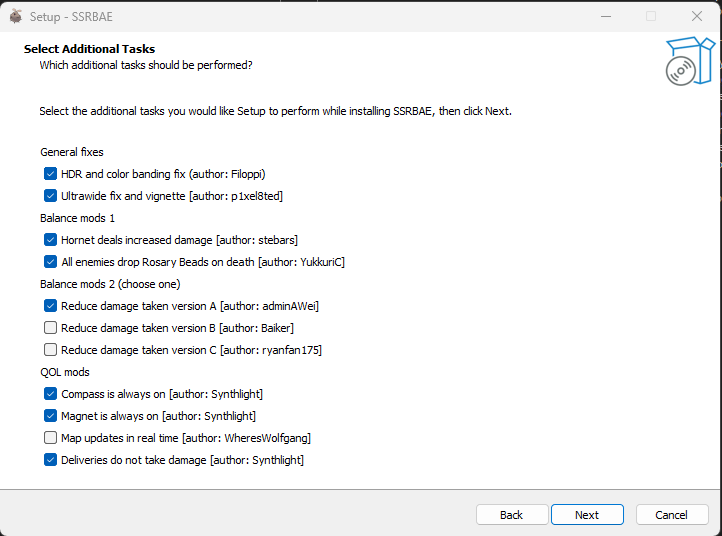Deselect Reduce damage taken version A
This screenshot has width=722, height=536.
pyautogui.click(x=50, y=306)
